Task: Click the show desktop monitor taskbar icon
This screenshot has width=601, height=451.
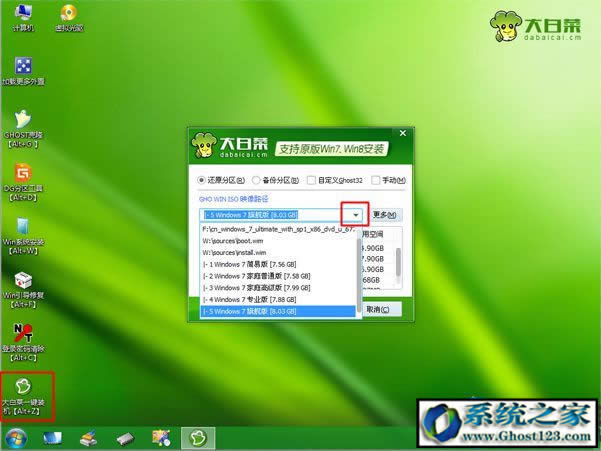Action: click(52, 438)
